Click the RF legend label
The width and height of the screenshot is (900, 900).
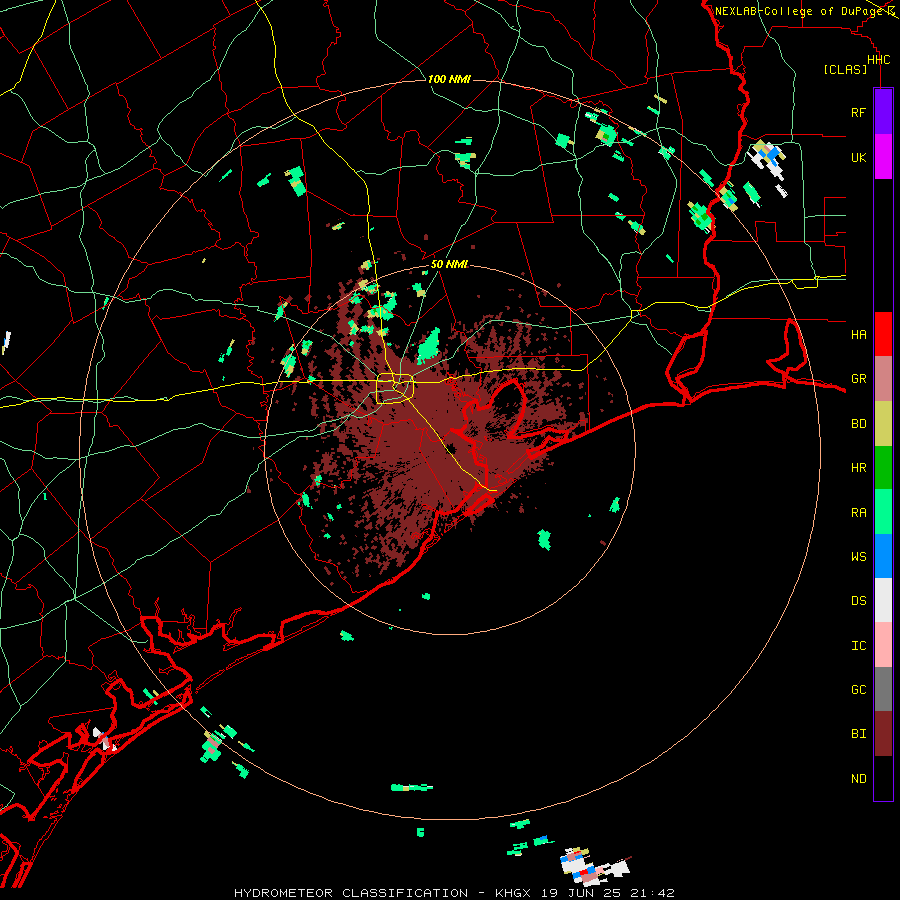(x=858, y=112)
